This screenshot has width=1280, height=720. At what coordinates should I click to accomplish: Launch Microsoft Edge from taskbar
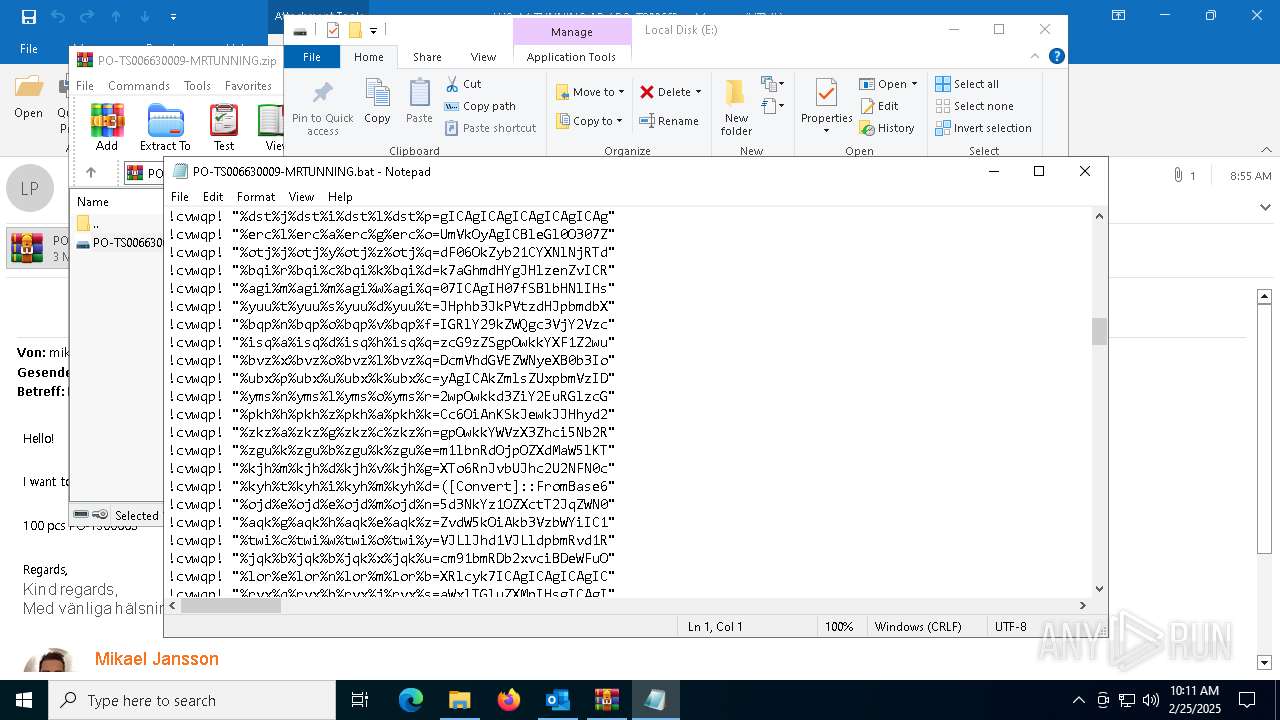tap(411, 700)
